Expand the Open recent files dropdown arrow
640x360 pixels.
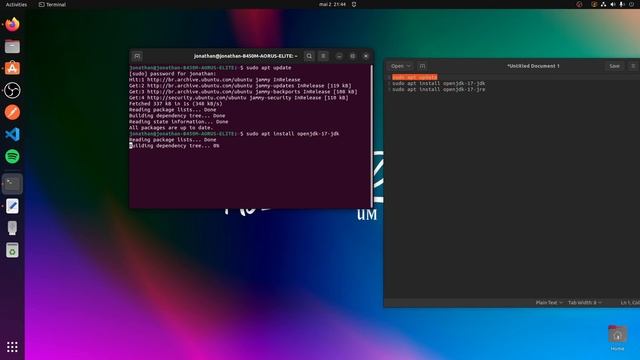(x=409, y=66)
